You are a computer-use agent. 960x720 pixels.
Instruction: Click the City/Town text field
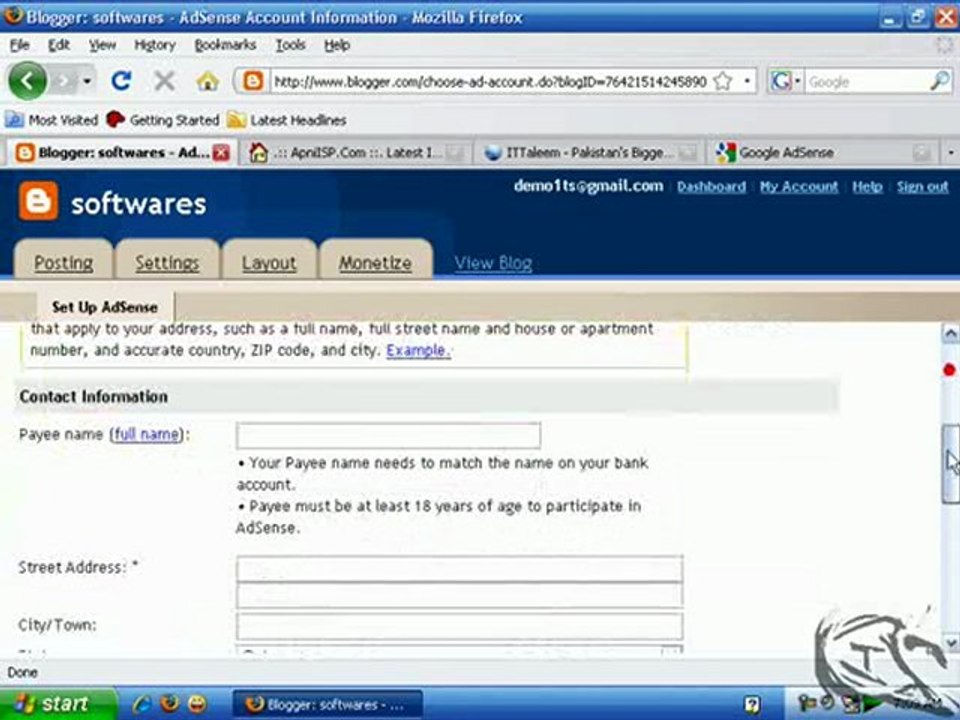(459, 626)
